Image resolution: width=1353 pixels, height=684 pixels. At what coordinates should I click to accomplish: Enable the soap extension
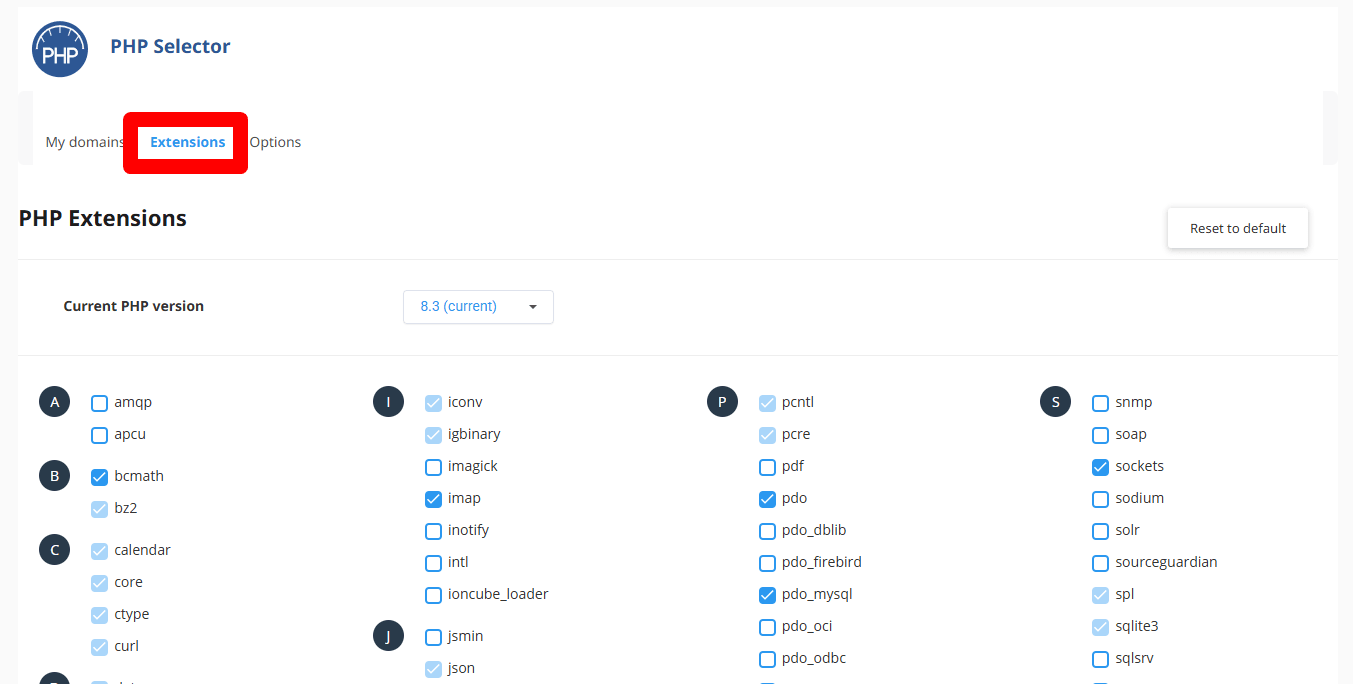pos(1100,436)
